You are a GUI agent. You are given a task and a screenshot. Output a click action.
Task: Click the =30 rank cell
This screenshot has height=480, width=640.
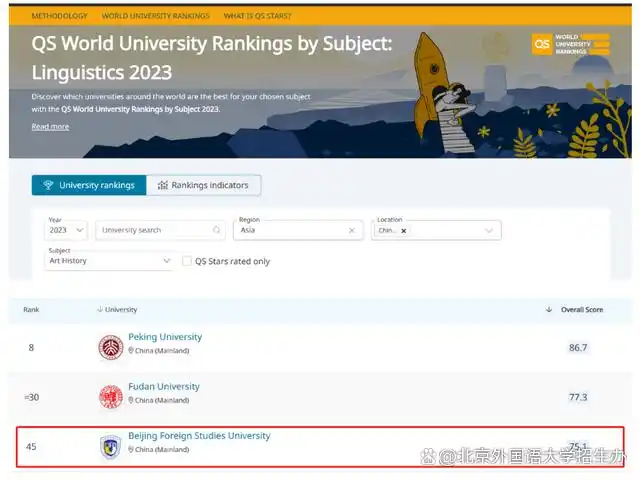point(31,397)
